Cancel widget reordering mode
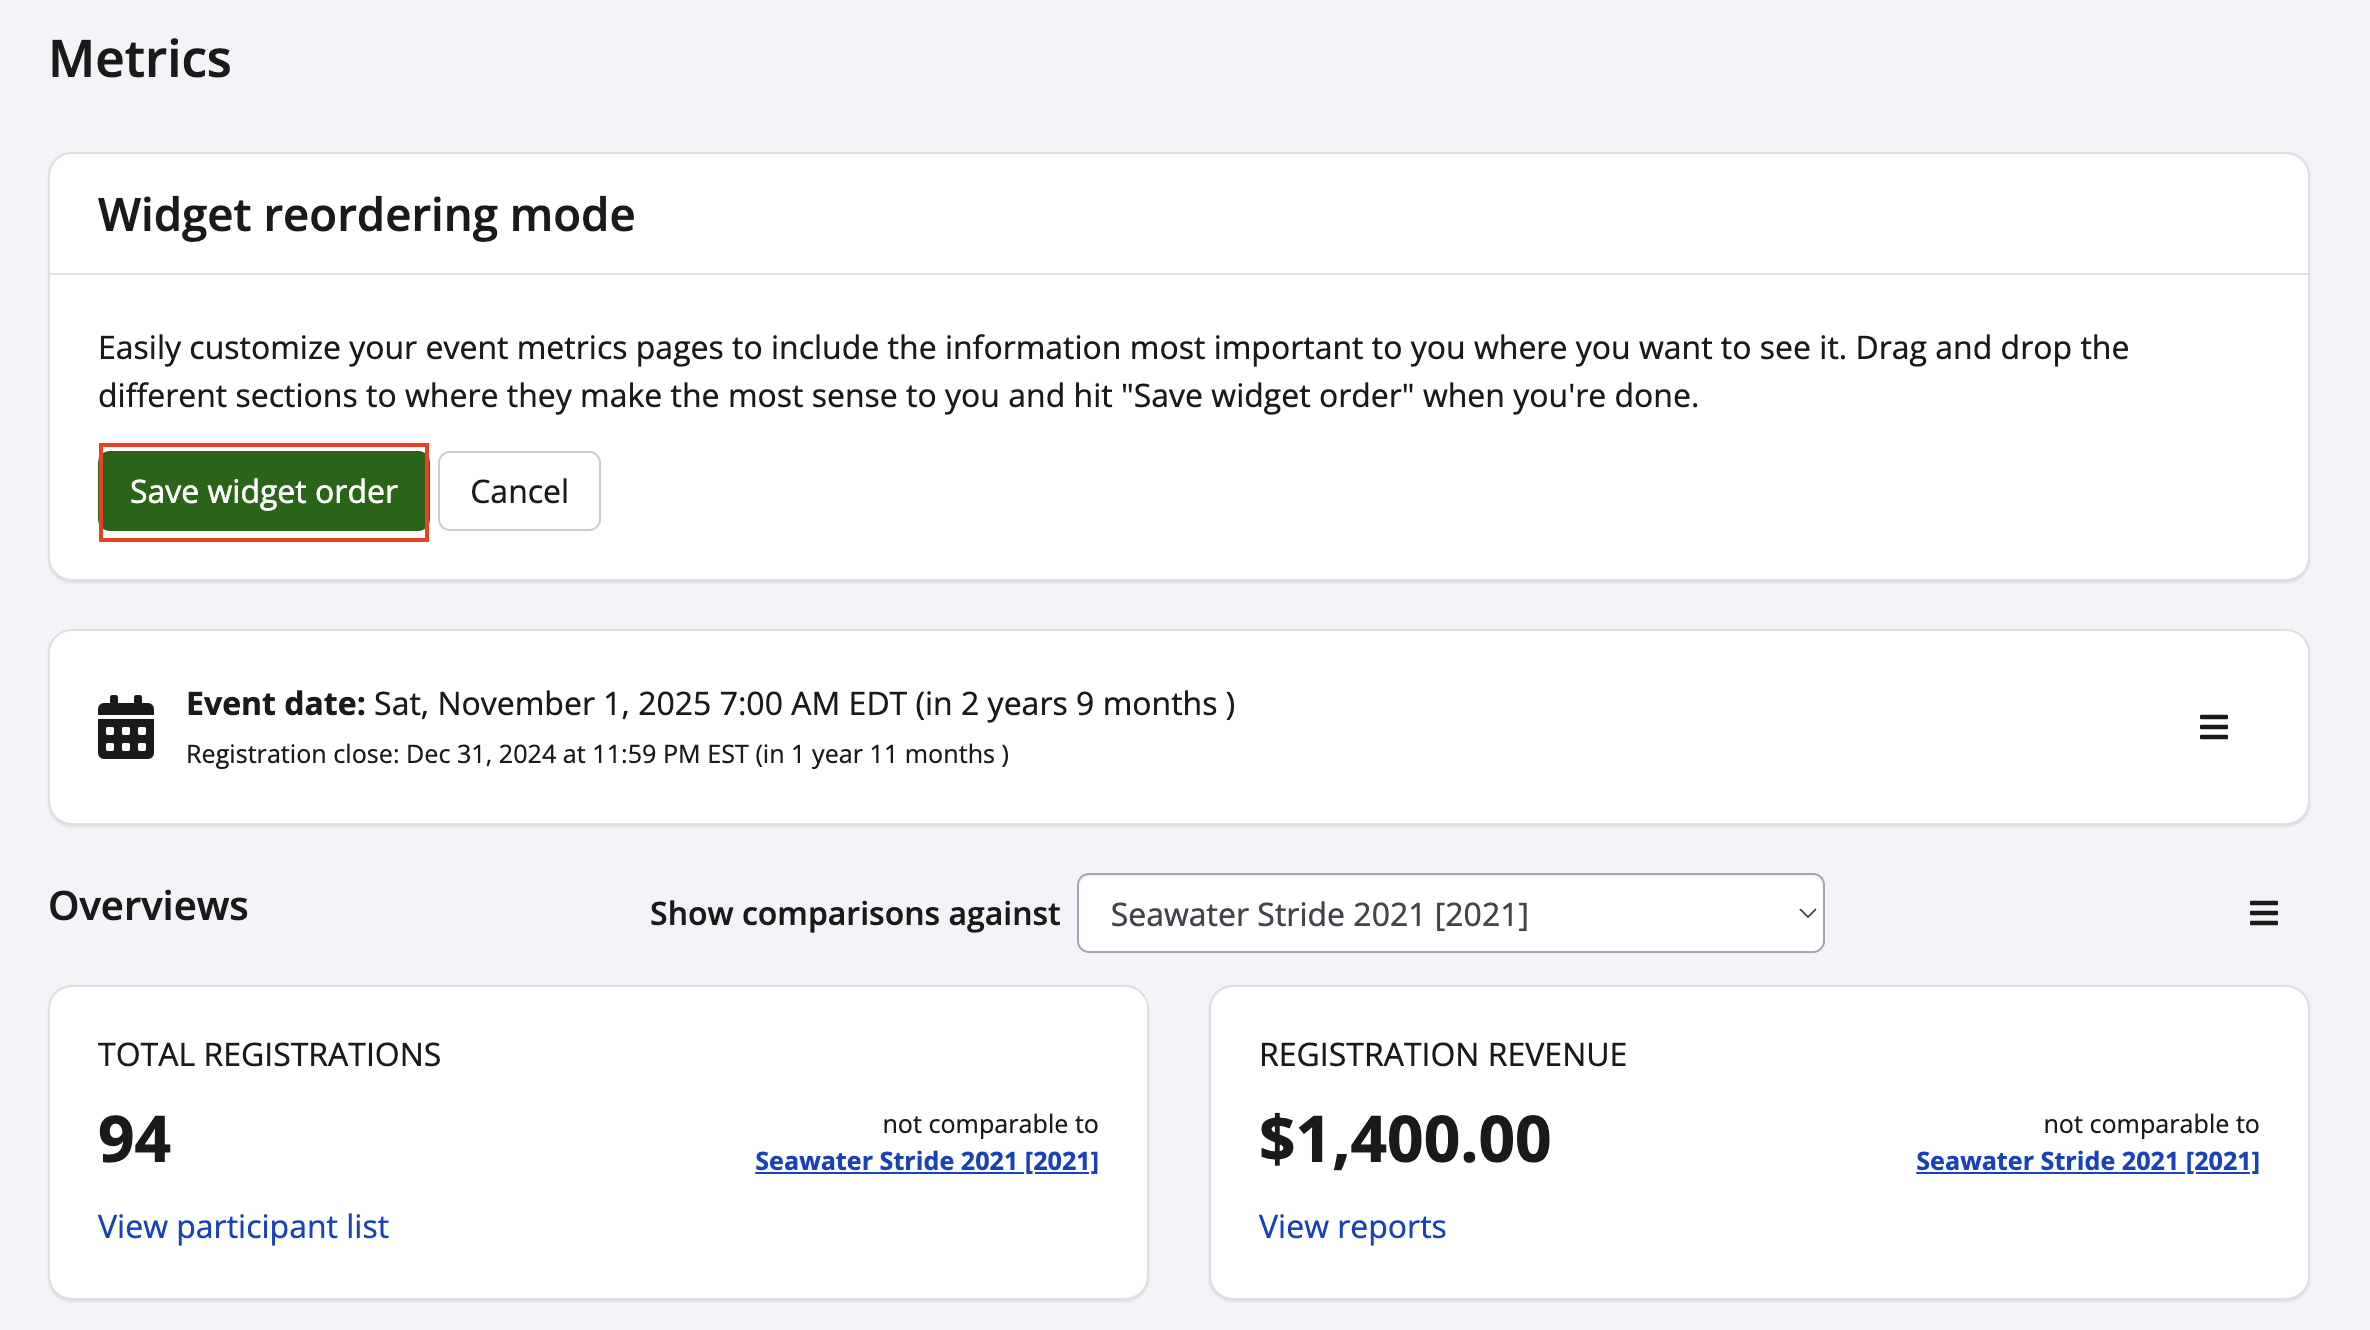 tap(519, 491)
